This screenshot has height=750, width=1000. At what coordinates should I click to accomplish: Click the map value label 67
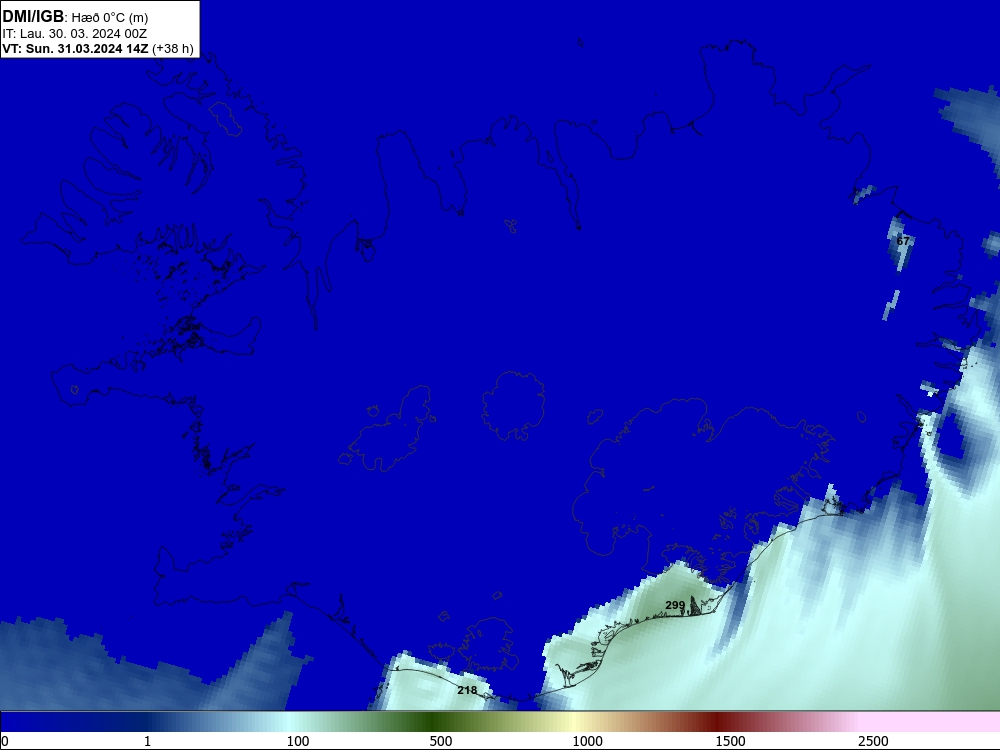point(902,241)
